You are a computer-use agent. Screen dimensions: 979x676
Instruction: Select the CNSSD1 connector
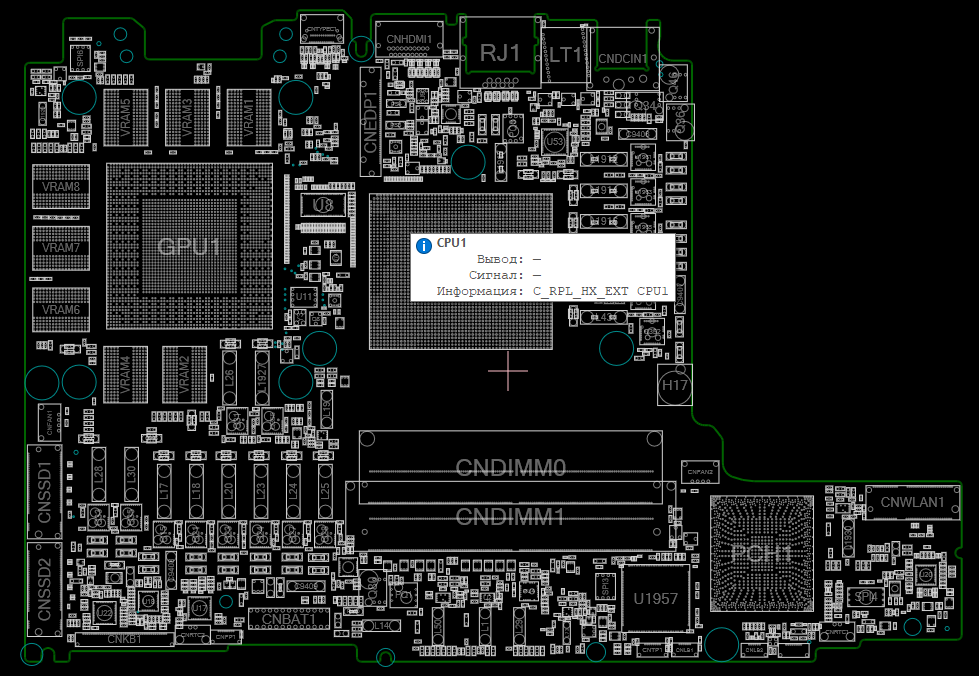(x=44, y=489)
